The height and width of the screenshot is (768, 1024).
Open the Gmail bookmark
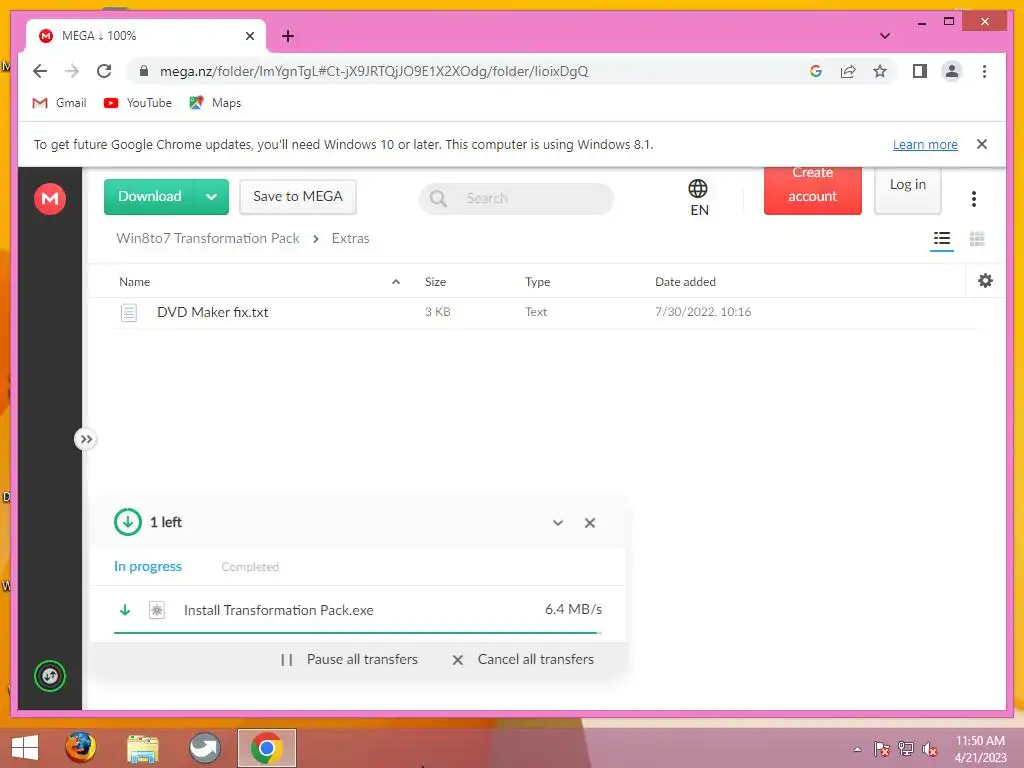point(59,103)
